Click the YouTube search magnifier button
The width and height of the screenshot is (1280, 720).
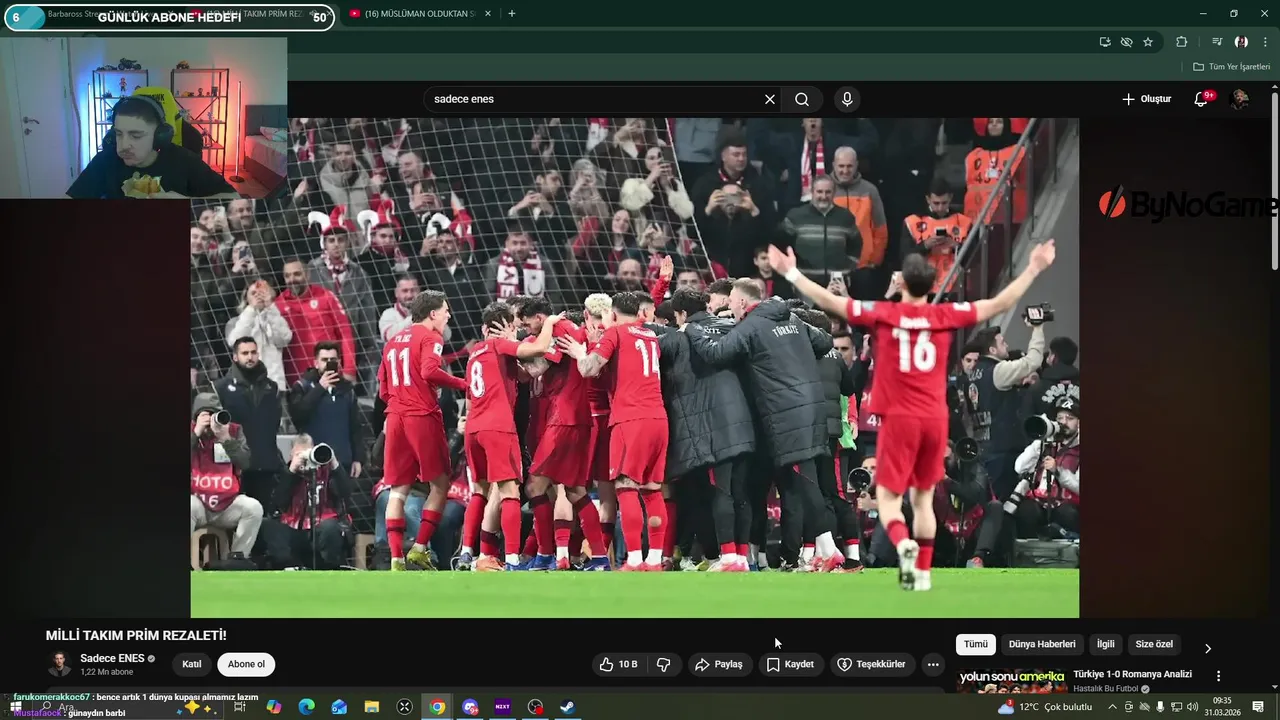click(x=802, y=99)
